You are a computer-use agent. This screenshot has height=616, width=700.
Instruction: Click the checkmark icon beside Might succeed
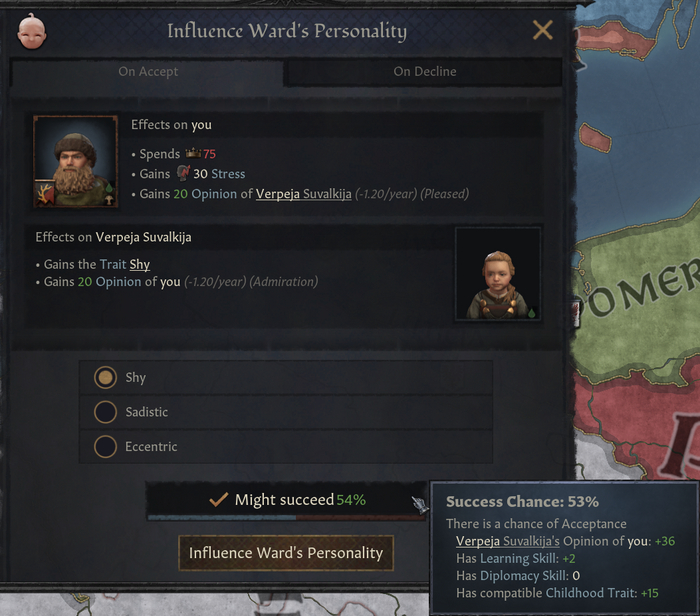(x=219, y=499)
